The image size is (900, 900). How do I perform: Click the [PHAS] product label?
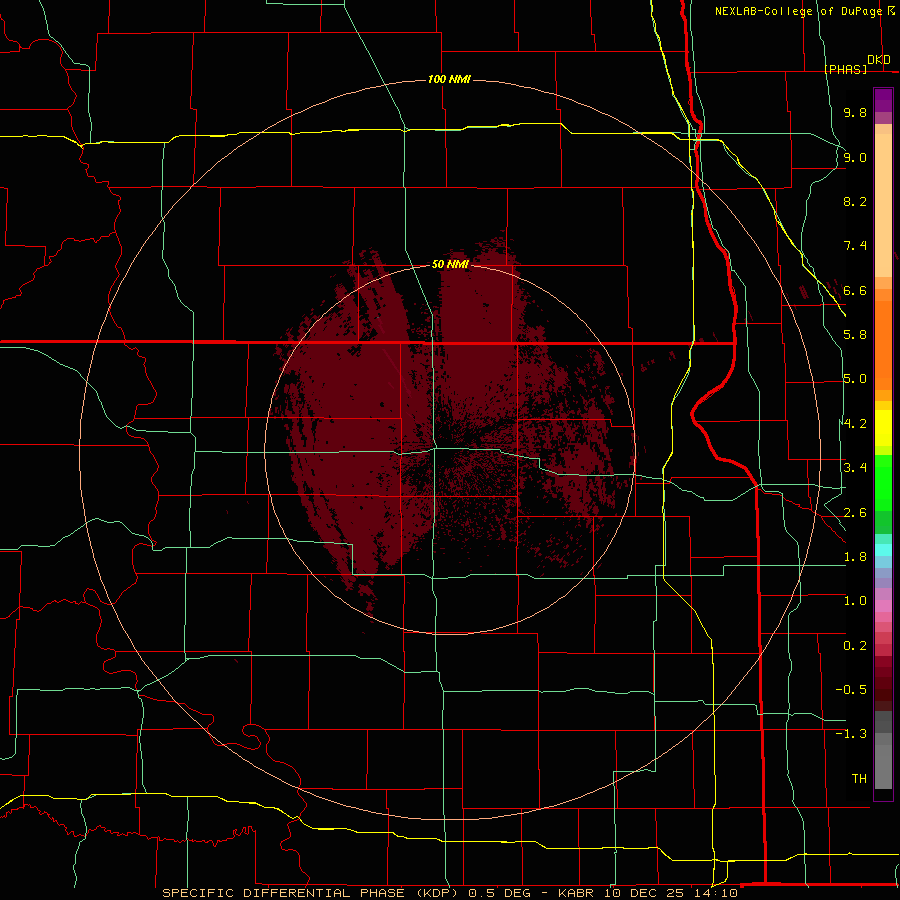(x=845, y=69)
